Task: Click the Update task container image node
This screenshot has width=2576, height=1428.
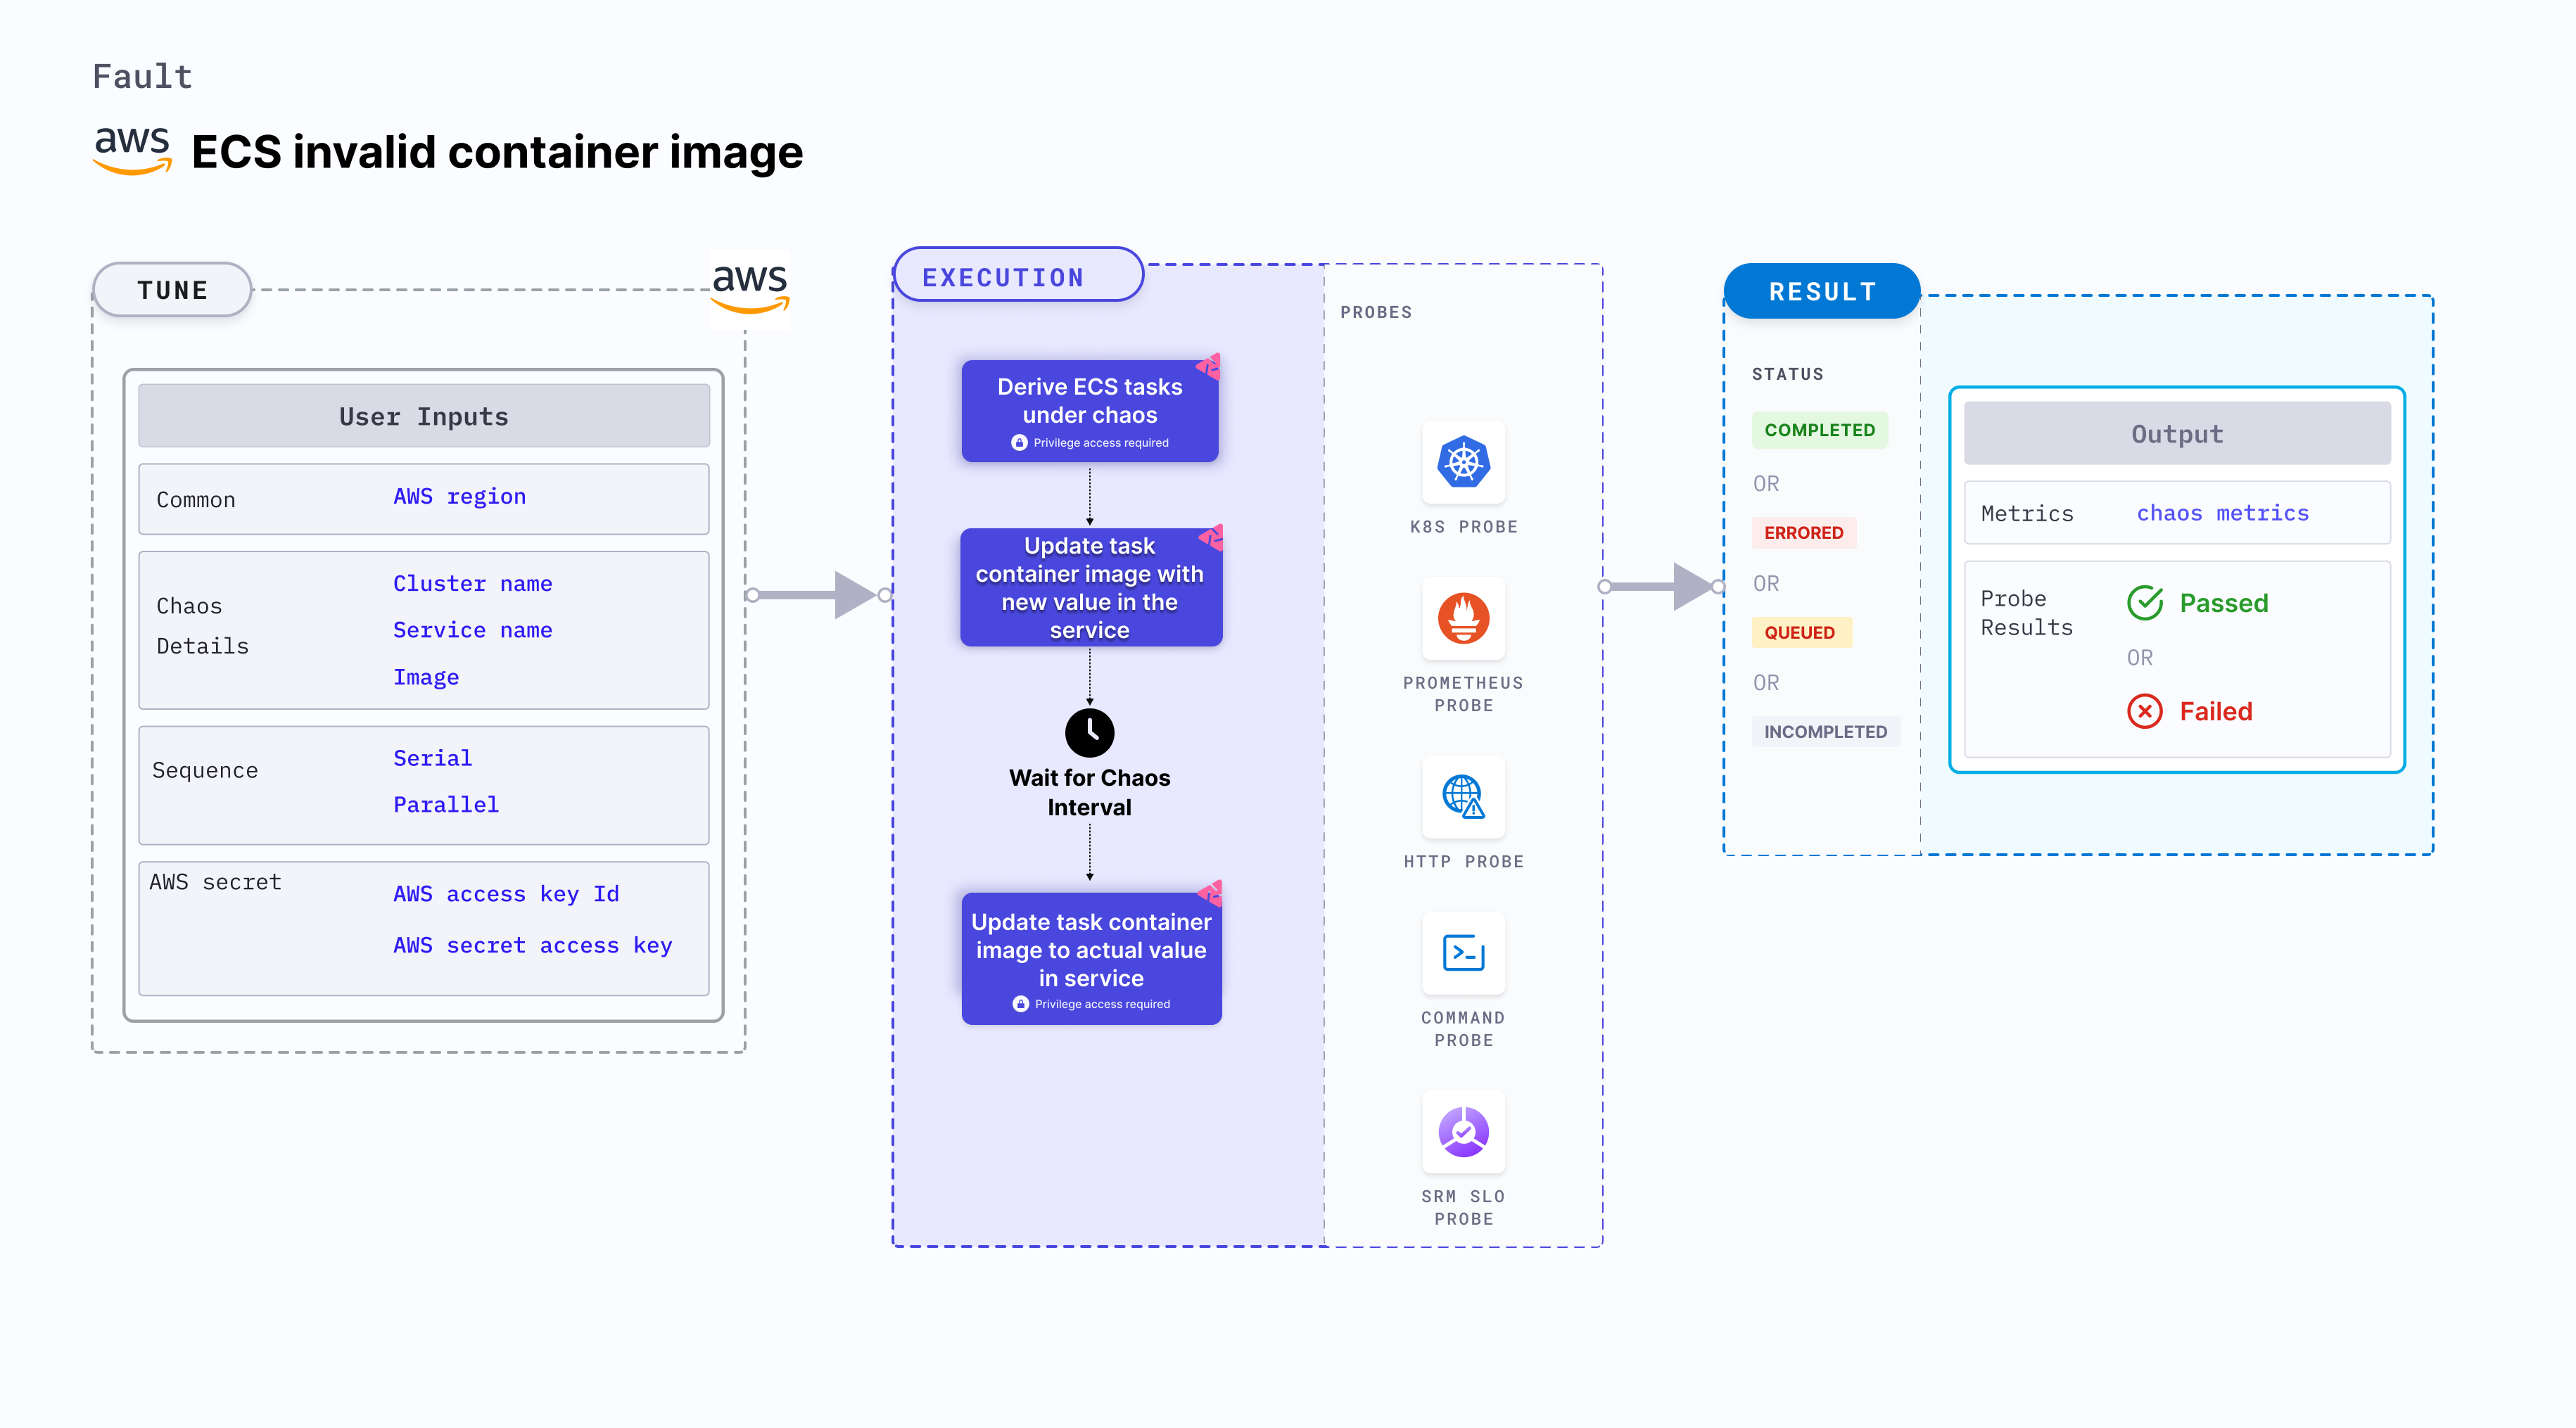Action: [x=1090, y=588]
